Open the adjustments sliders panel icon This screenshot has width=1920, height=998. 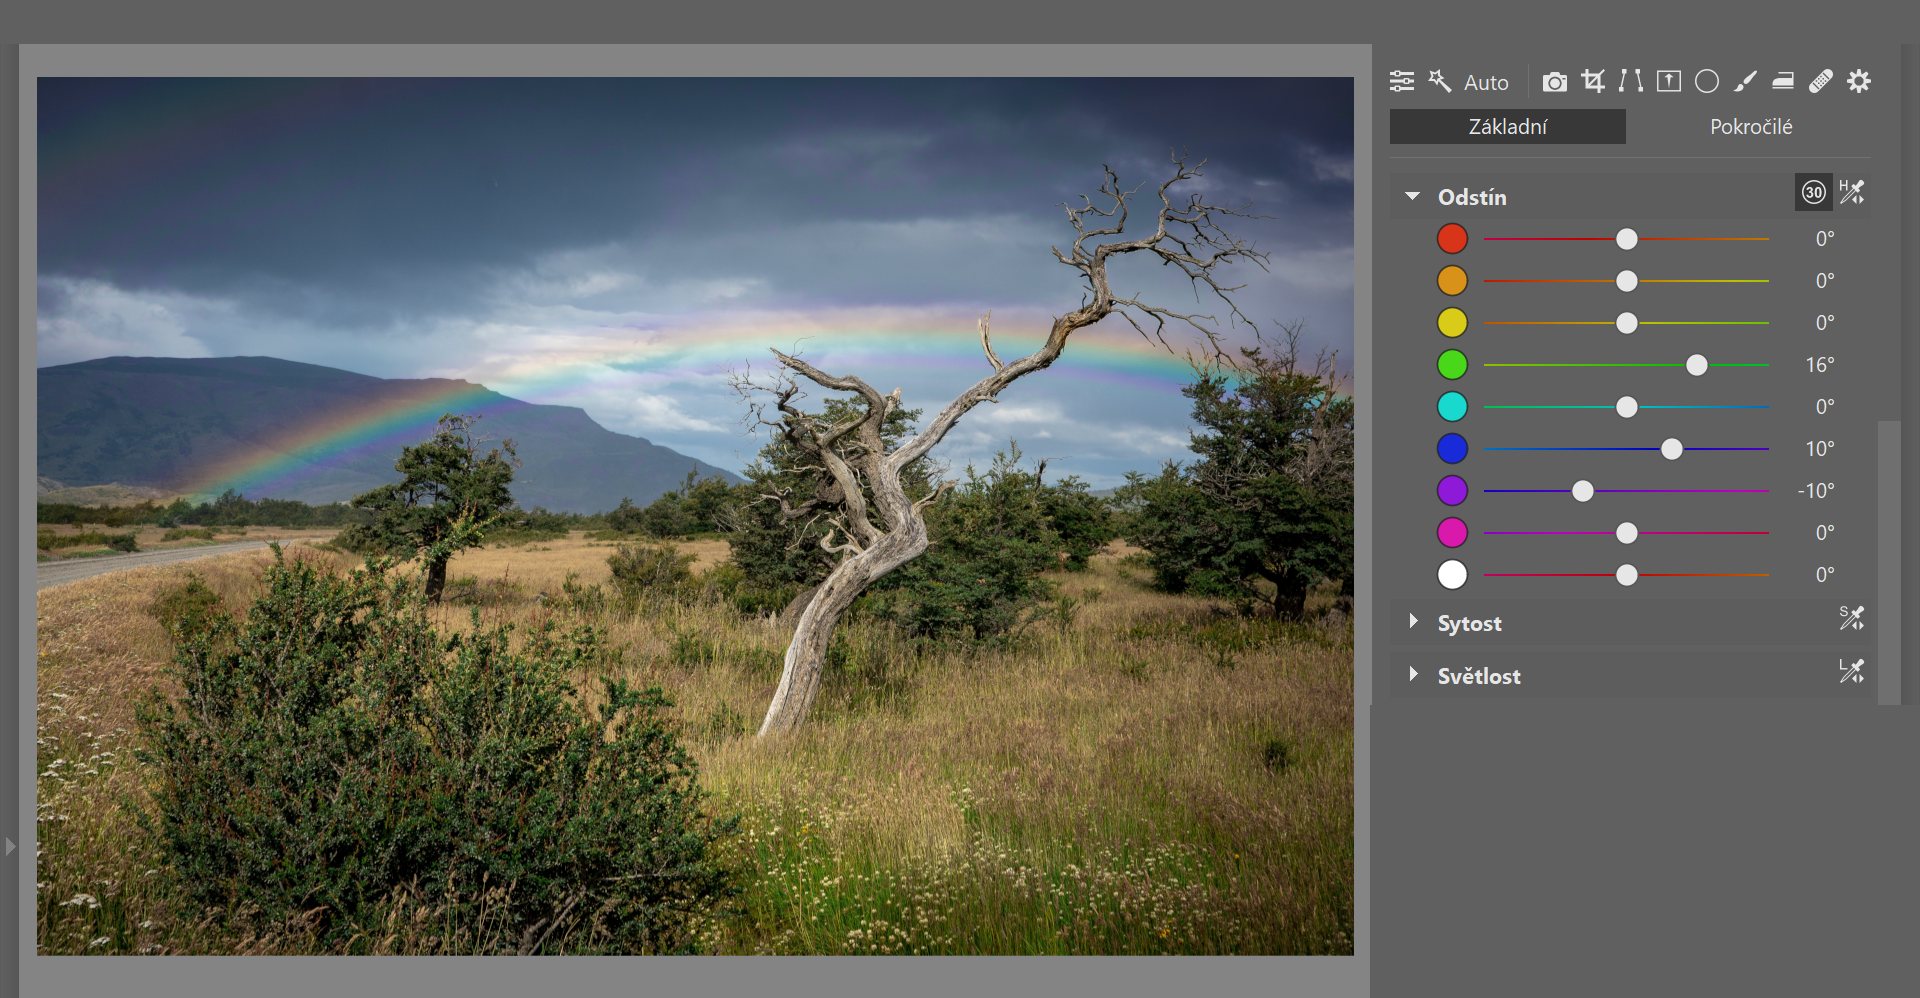click(x=1402, y=81)
